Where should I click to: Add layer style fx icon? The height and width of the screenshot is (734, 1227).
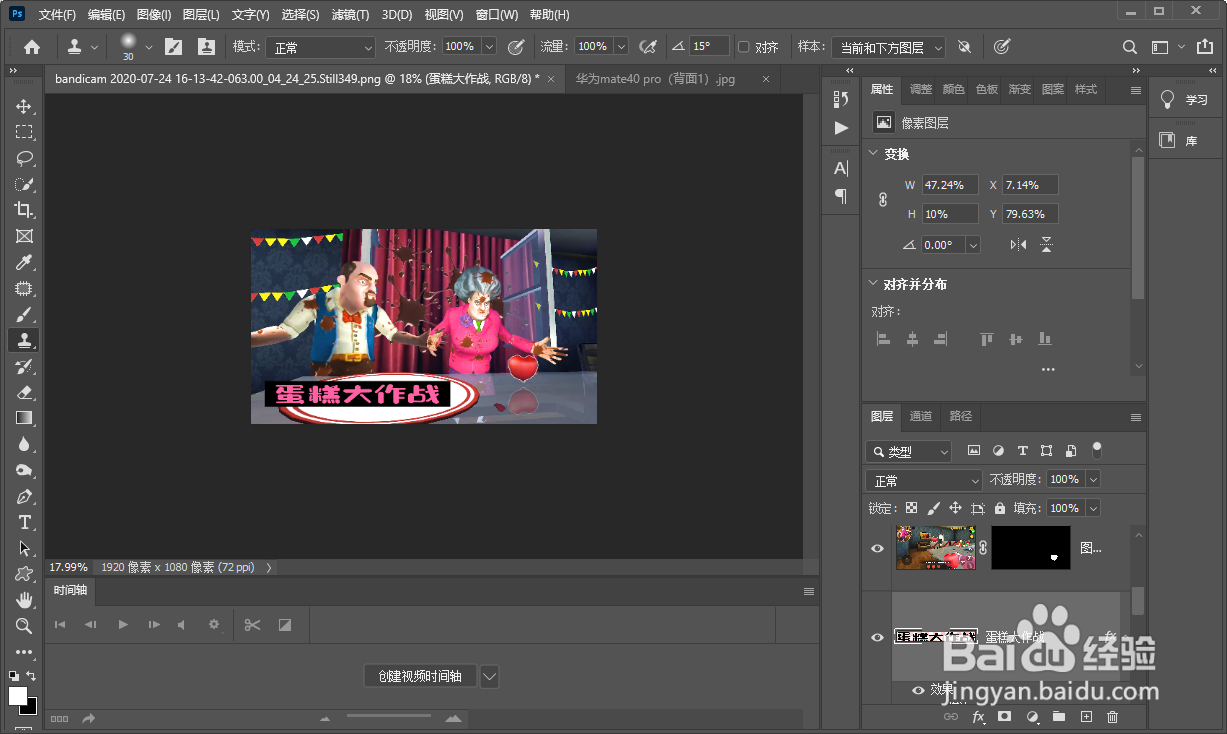(978, 717)
